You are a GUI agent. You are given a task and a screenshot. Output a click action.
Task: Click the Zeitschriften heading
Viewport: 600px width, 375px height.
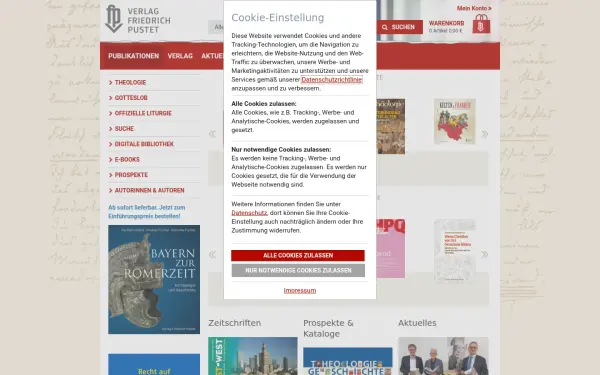(235, 323)
